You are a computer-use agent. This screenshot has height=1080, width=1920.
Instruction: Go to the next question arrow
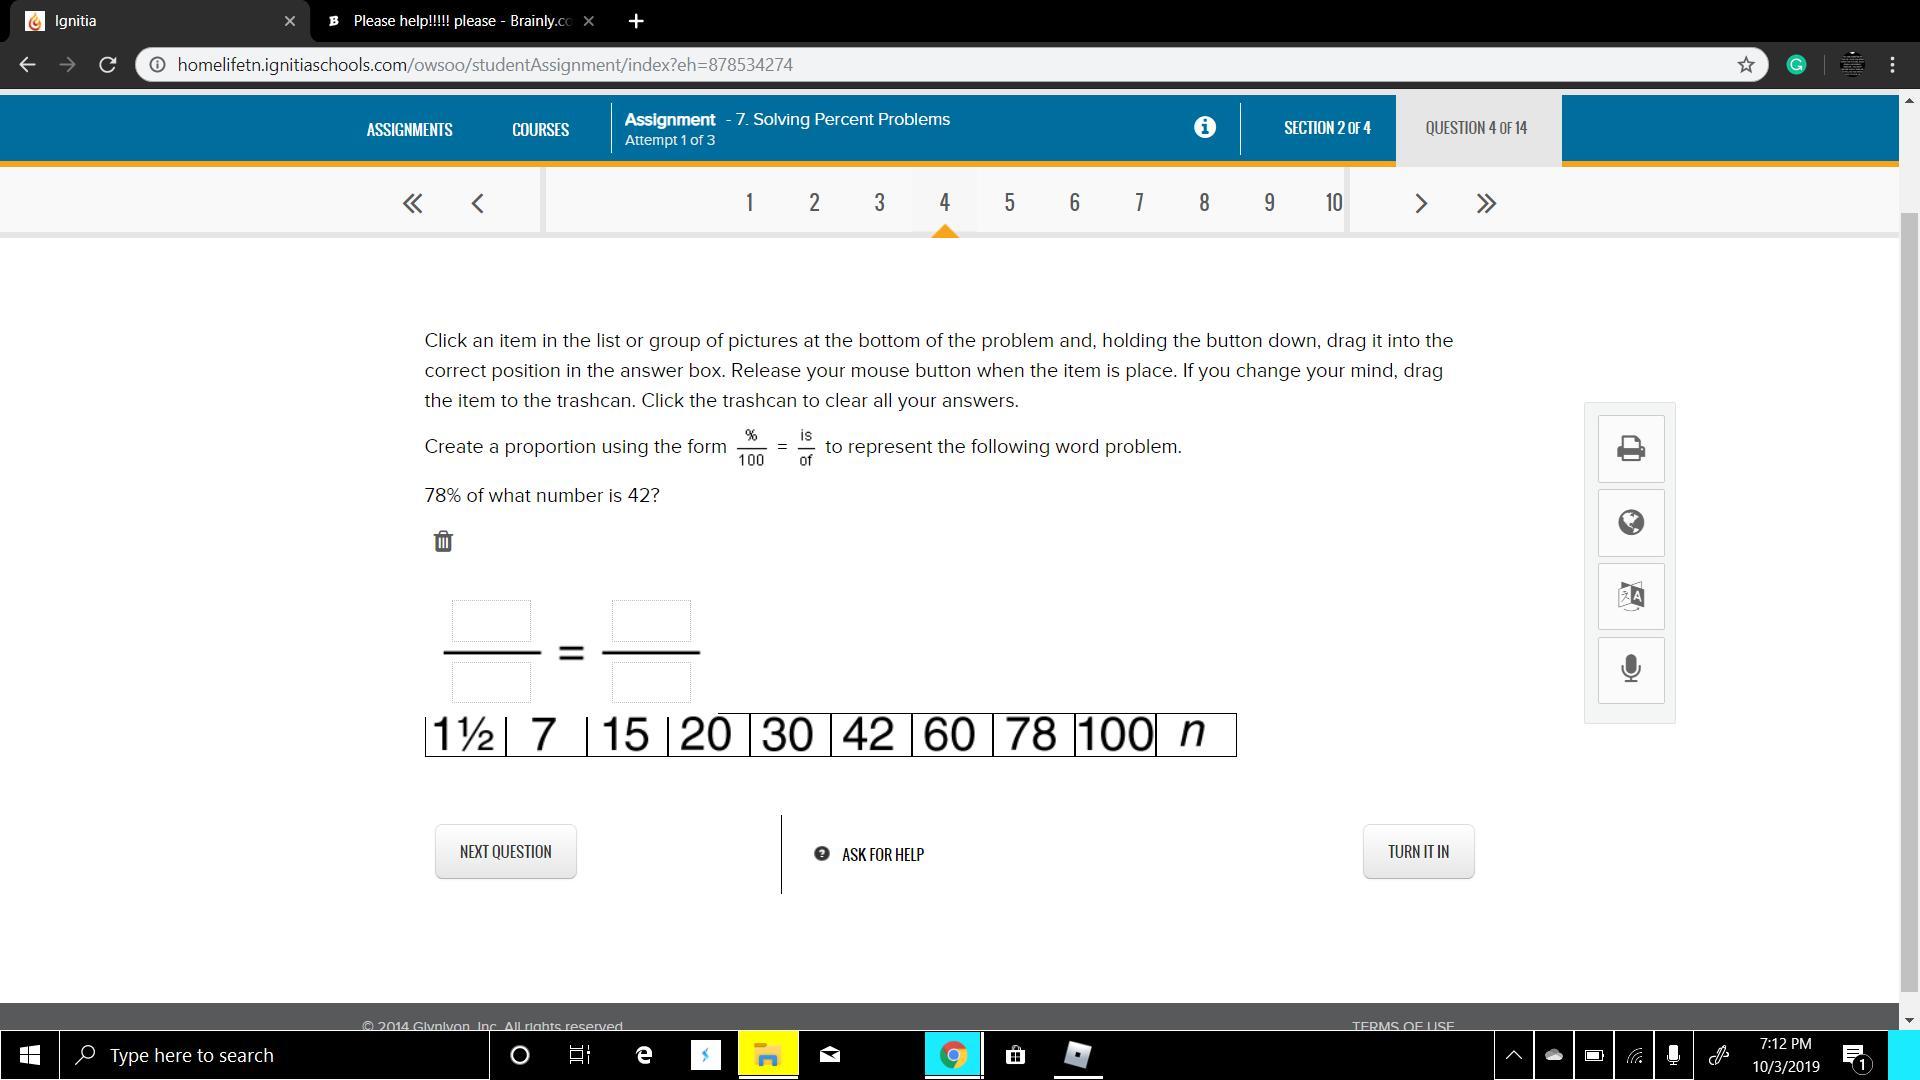pos(1421,203)
